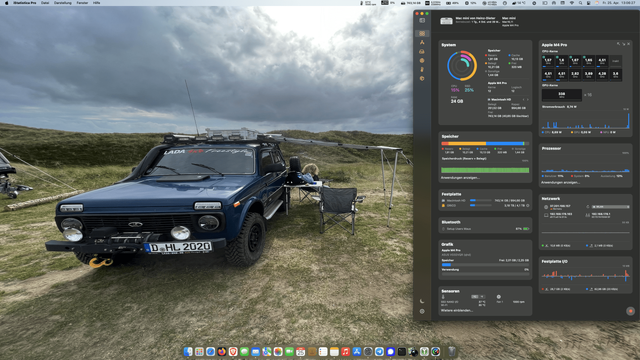The width and height of the screenshot is (640, 360).
Task: Open the temperature sensors icon in sidebar
Action: [x=422, y=69]
